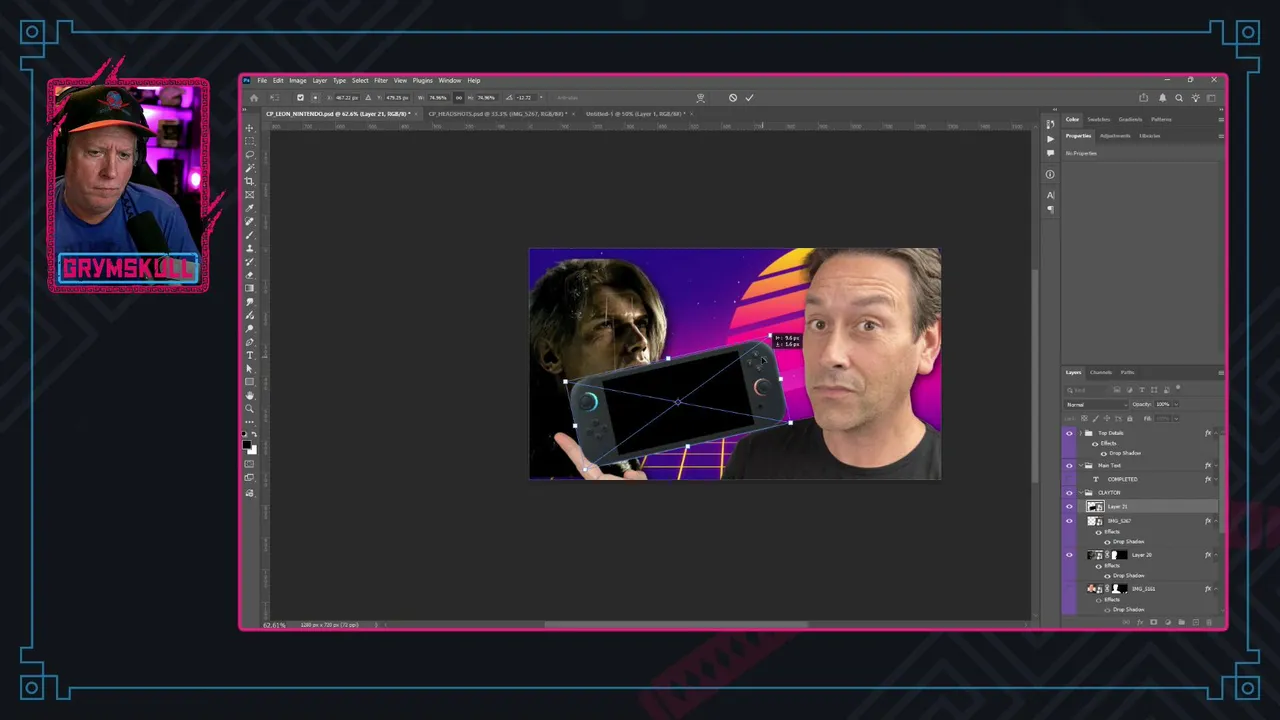Click the Home icon in options bar
The width and height of the screenshot is (1280, 720).
pos(254,97)
